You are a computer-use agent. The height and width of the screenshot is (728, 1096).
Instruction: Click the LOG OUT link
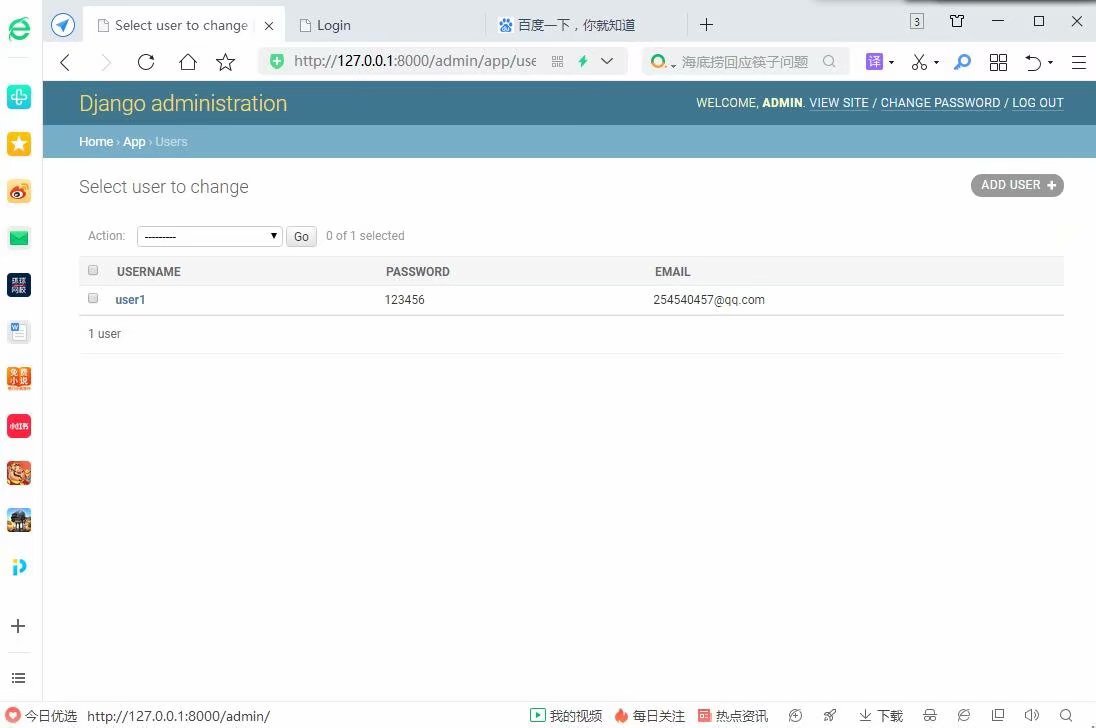(1037, 103)
